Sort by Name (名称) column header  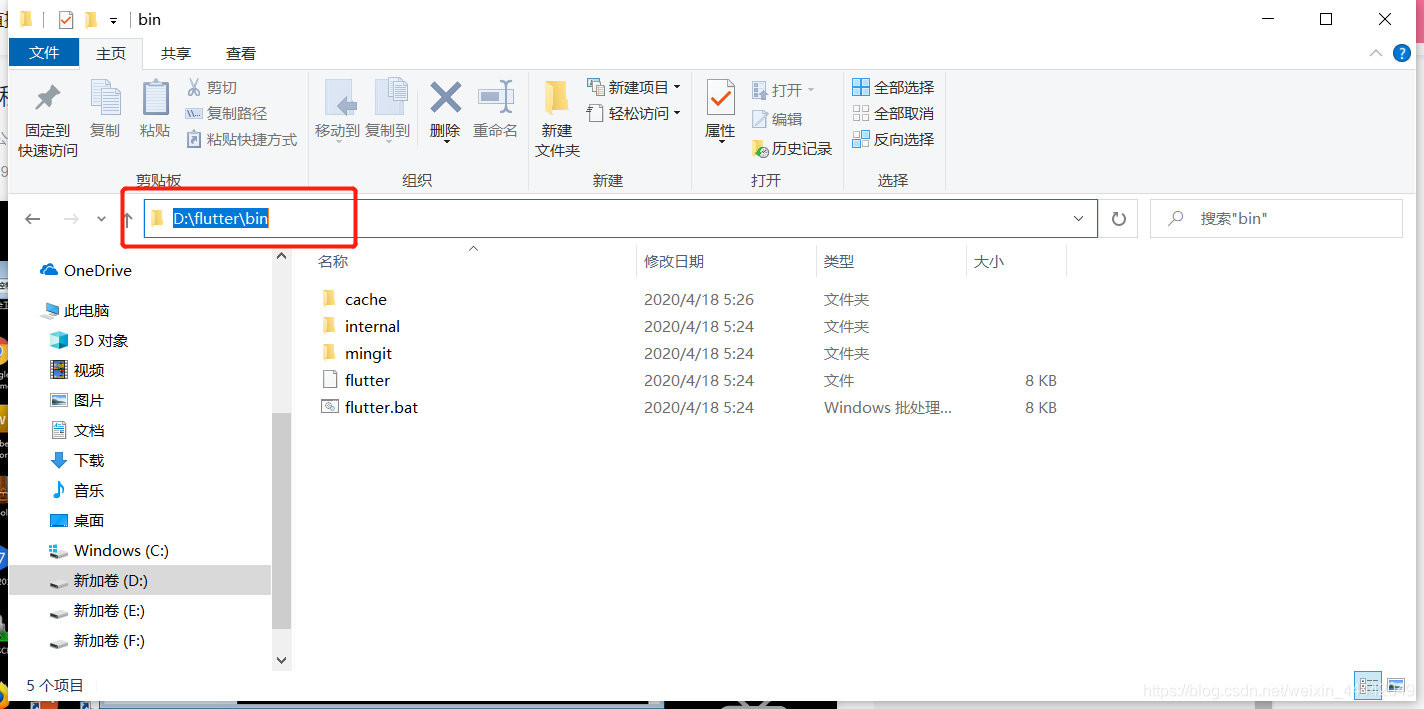click(x=473, y=262)
